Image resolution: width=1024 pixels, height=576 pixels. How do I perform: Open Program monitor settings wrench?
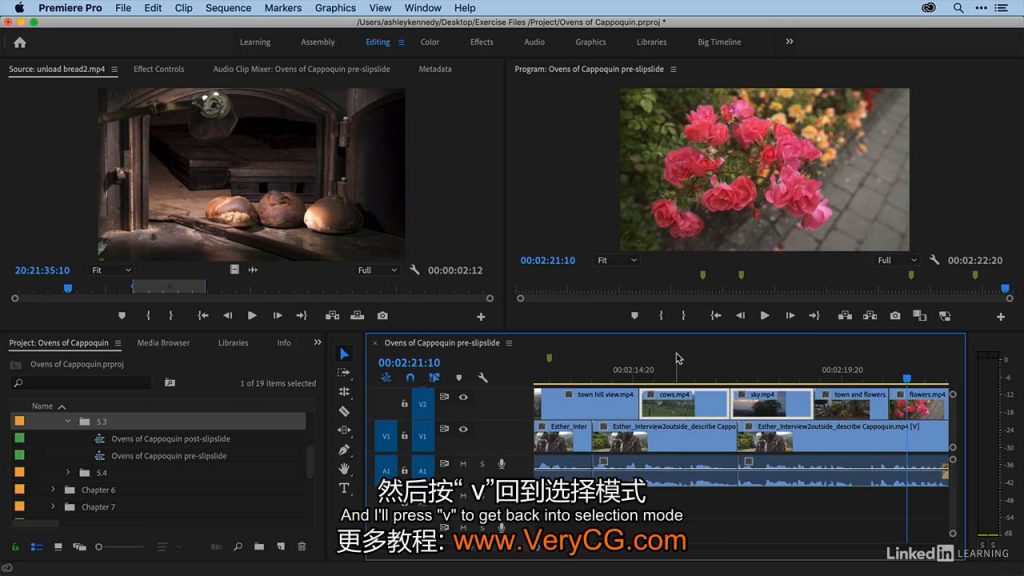935,260
